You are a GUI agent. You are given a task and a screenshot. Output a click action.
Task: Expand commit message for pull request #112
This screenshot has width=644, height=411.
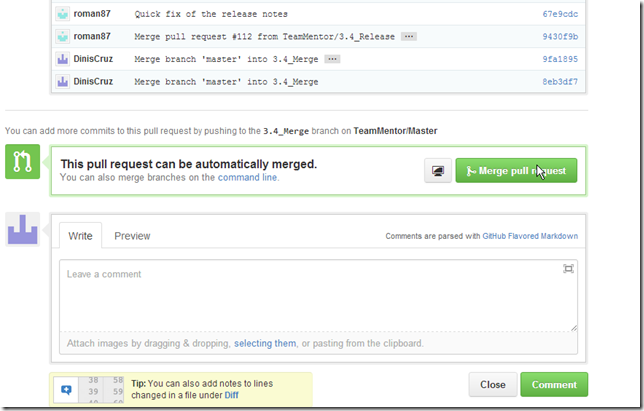pos(408,37)
